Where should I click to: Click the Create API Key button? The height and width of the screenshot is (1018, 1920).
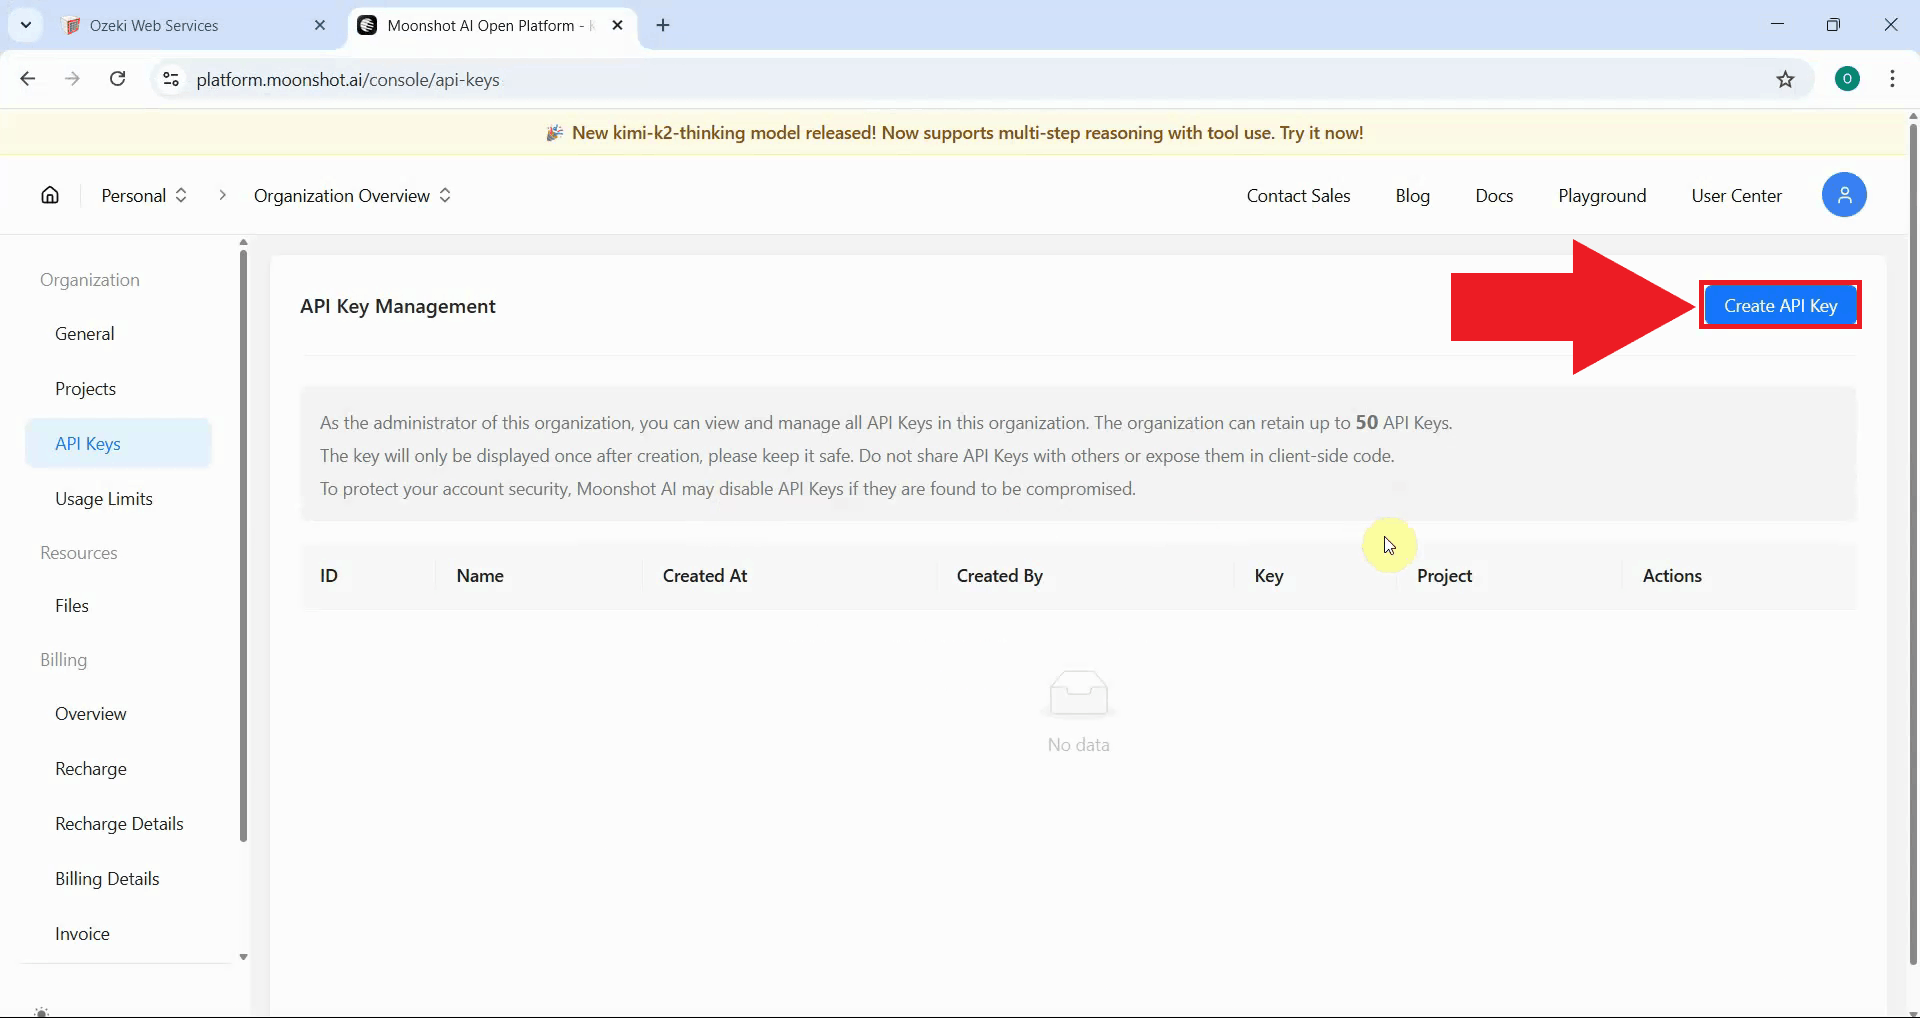1780,305
